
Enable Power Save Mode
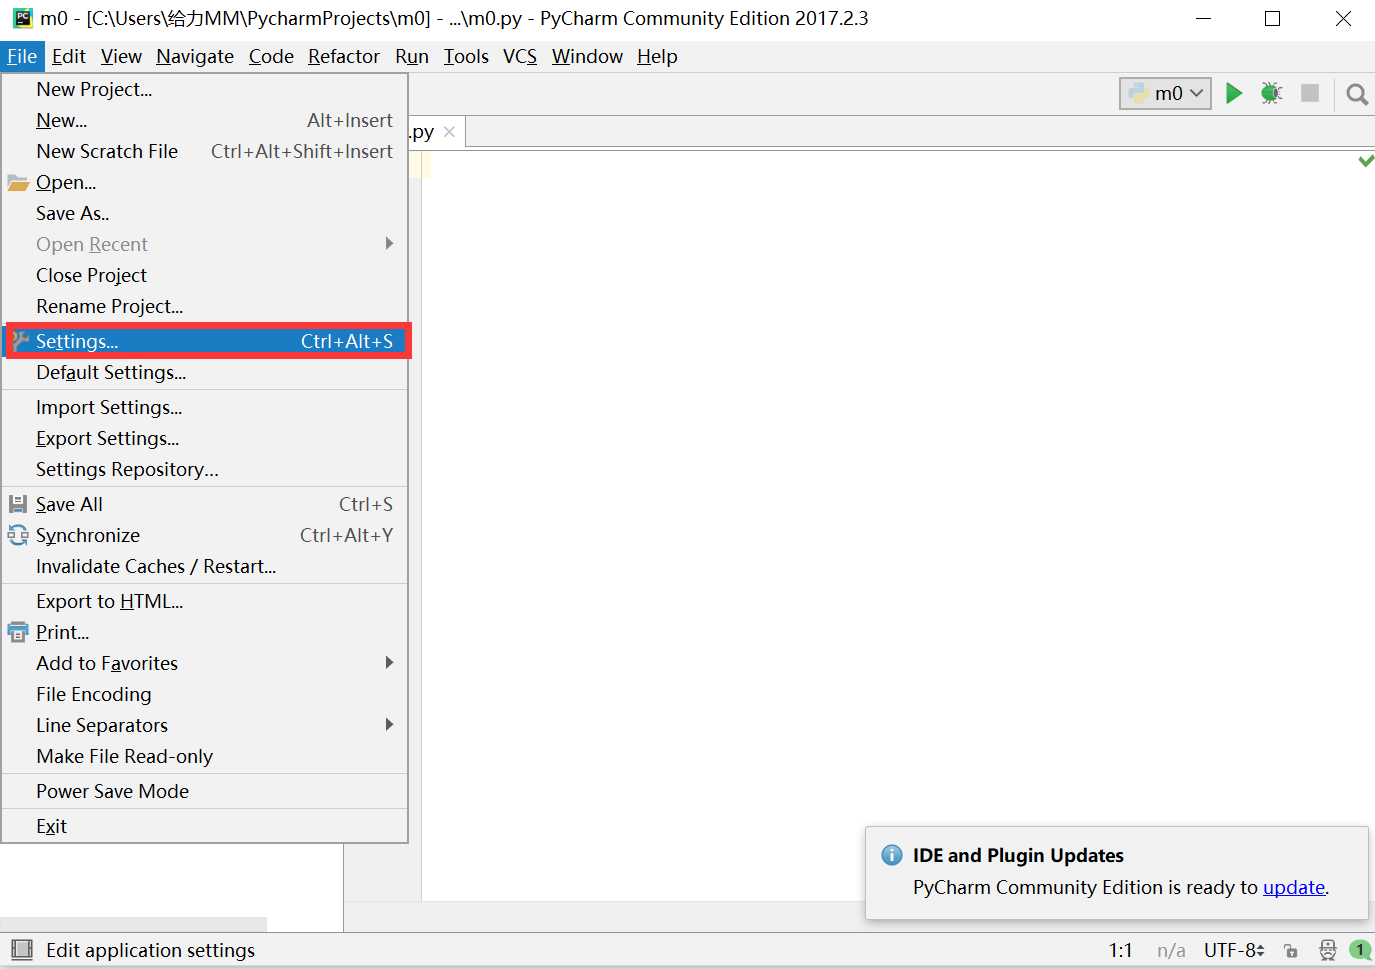click(x=205, y=791)
